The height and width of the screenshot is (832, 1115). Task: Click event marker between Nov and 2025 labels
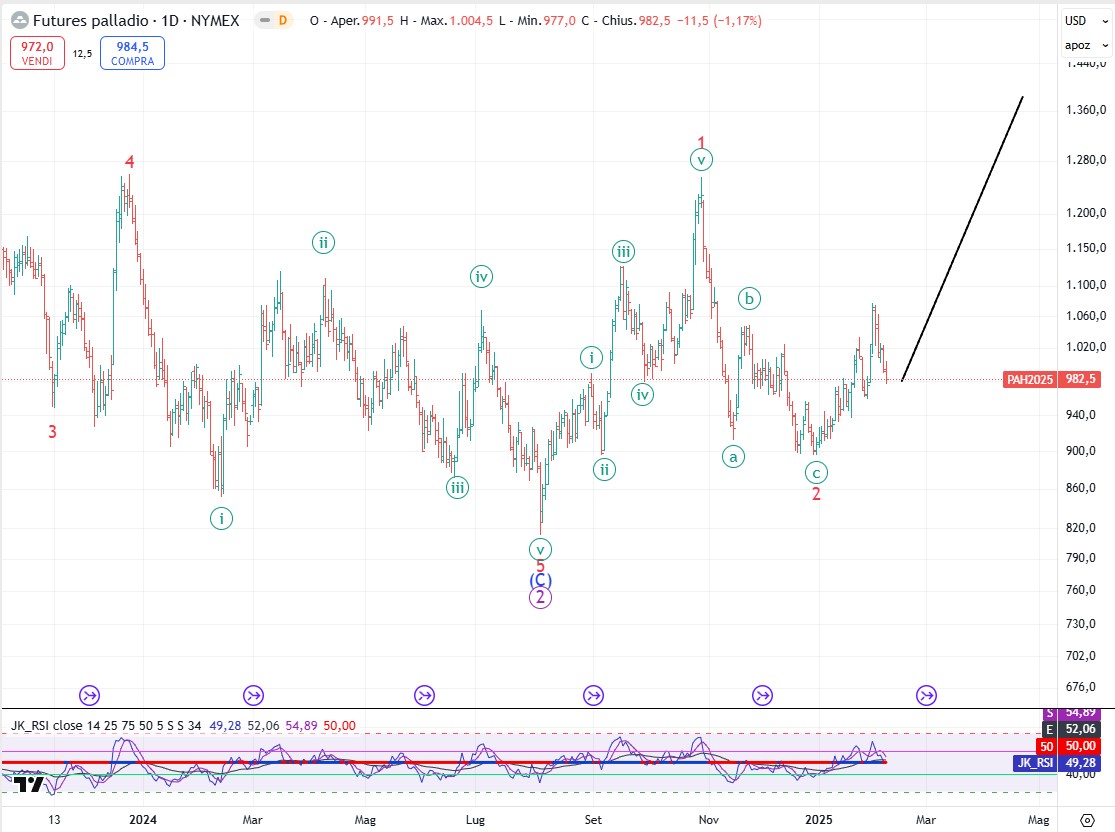762,695
